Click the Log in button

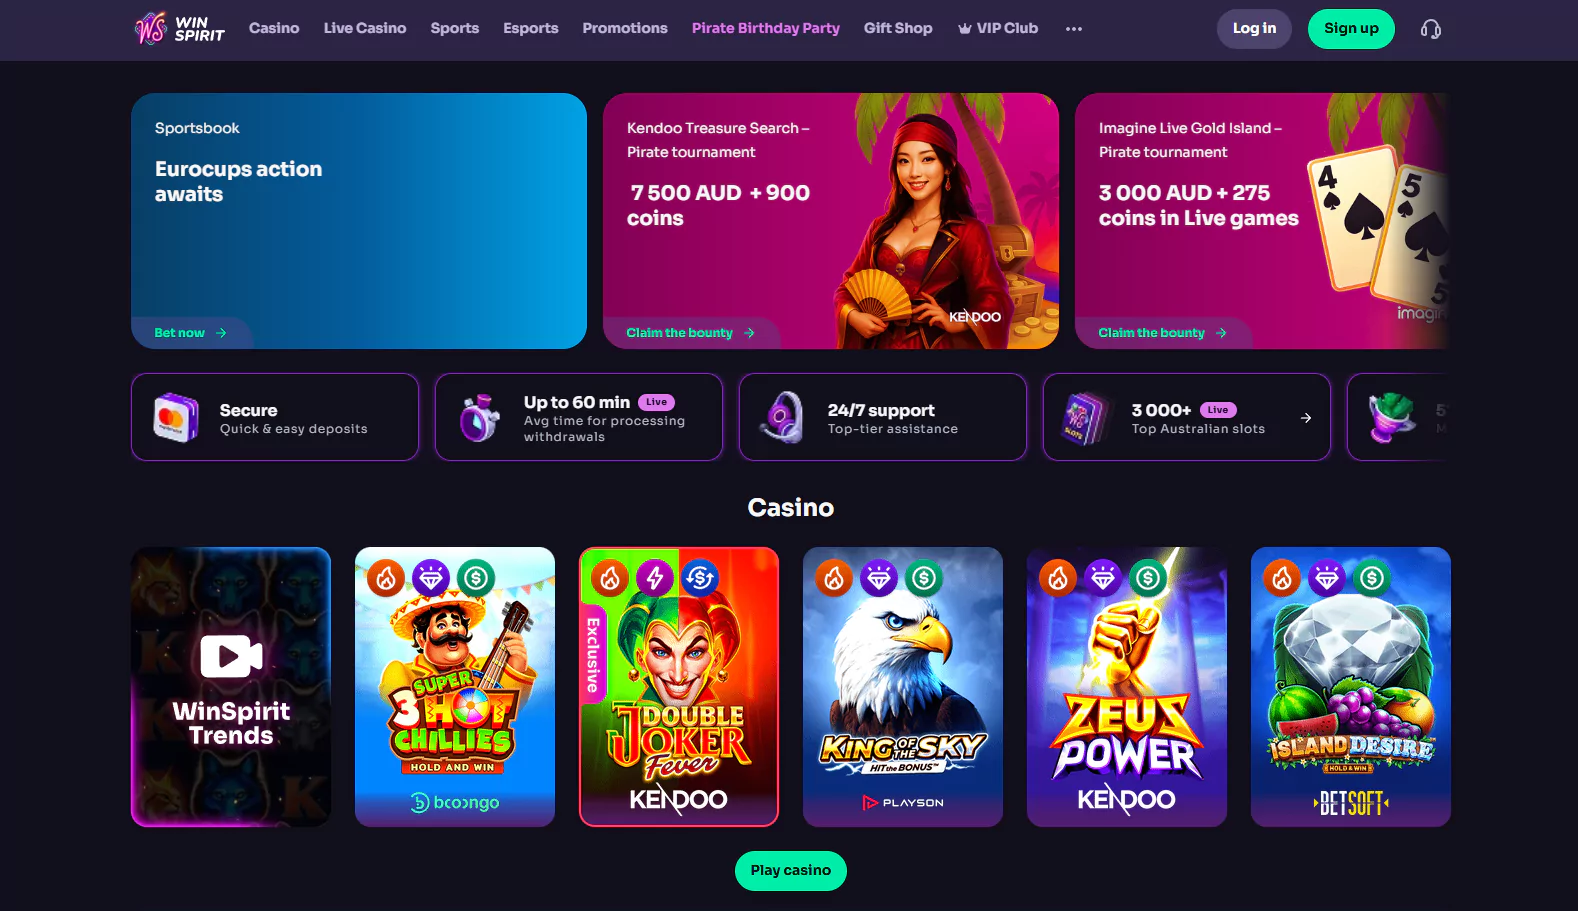[x=1254, y=29]
